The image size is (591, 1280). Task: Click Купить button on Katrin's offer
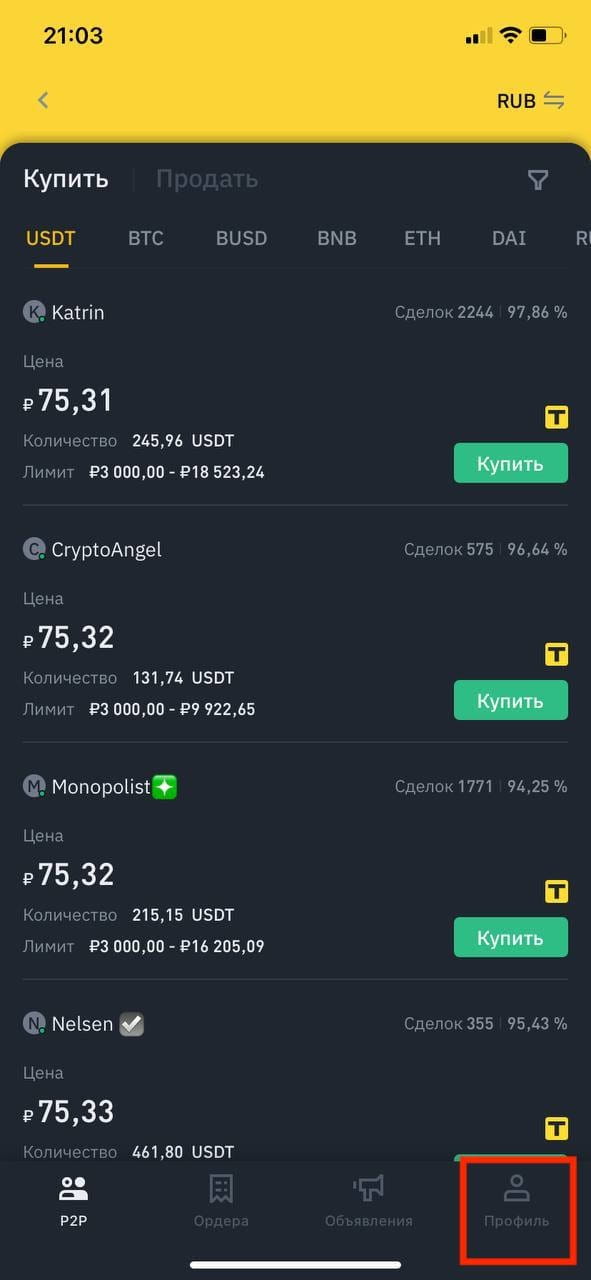(511, 463)
